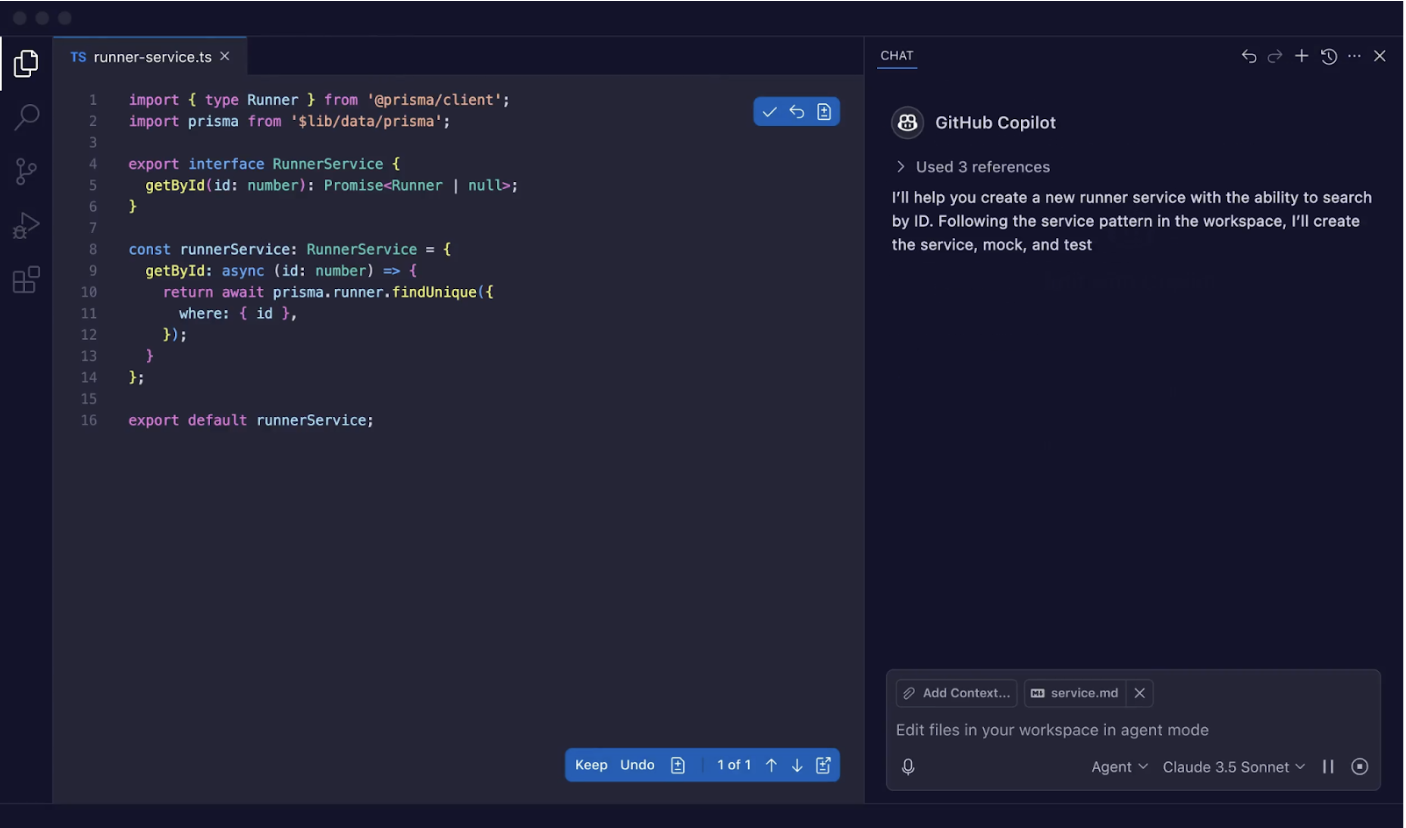This screenshot has height=828, width=1406.
Task: Stop the running chat request
Action: click(1359, 767)
